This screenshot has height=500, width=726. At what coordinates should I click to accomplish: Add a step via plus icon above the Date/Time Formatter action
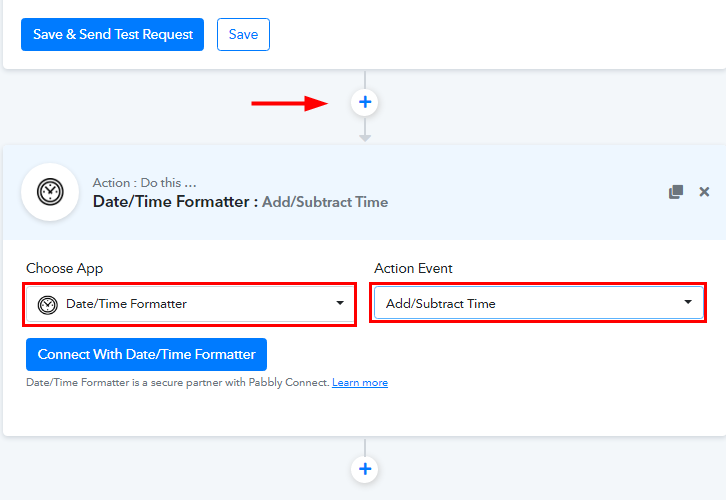point(365,102)
